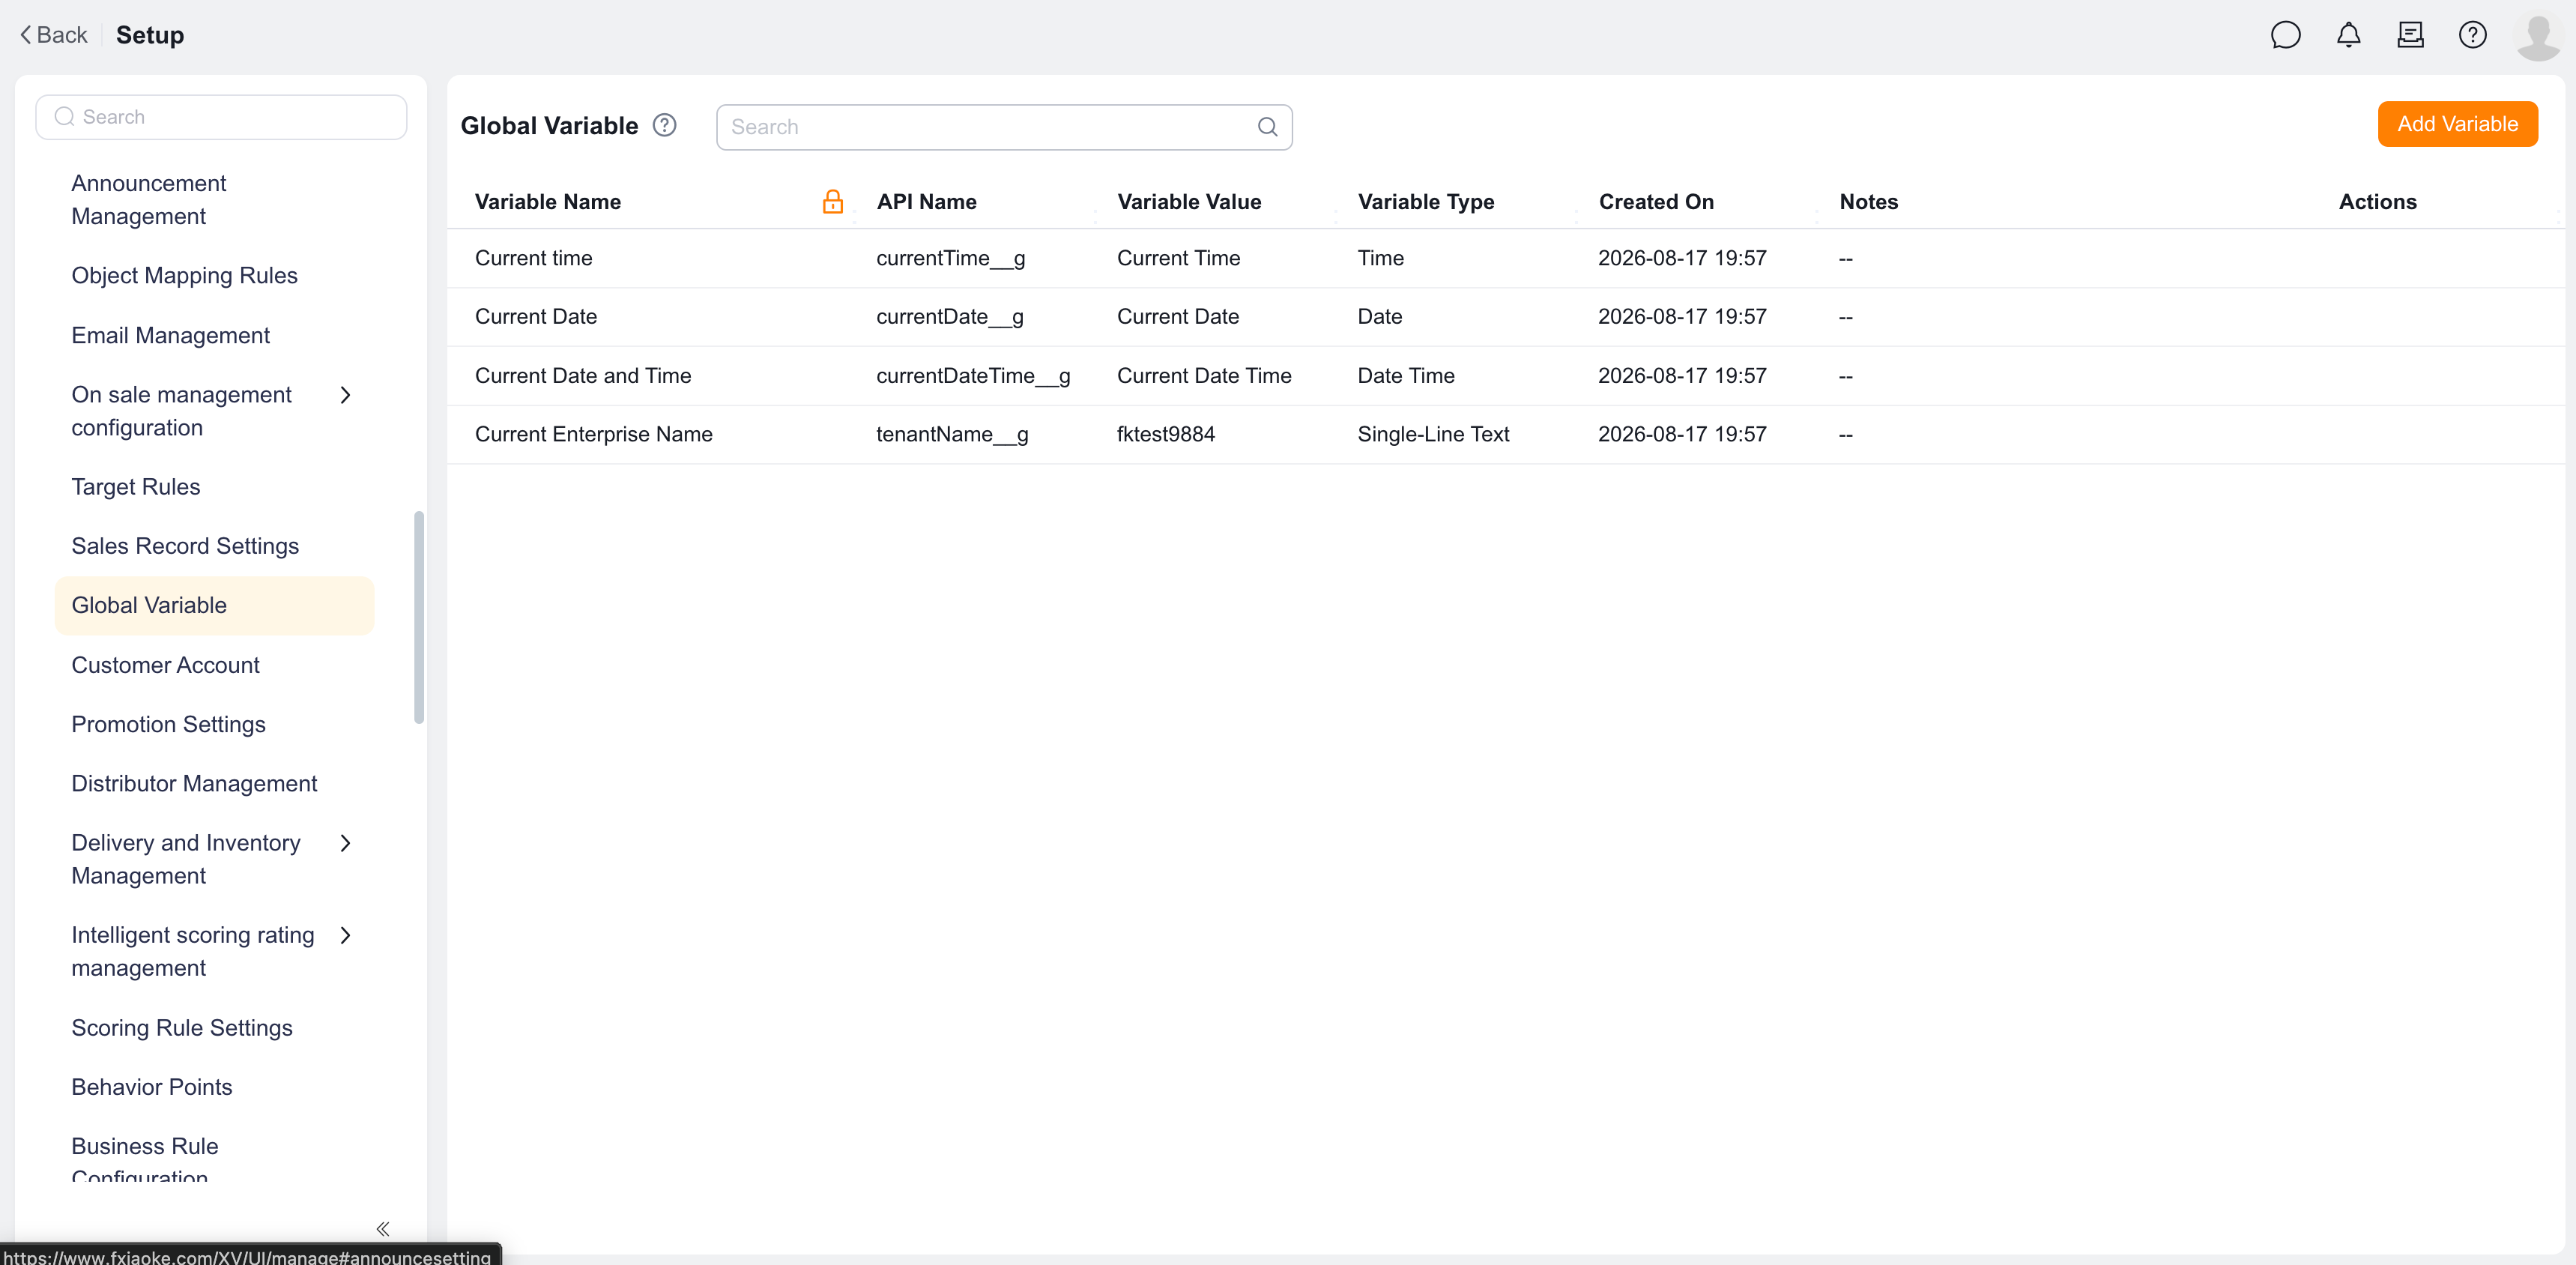Open Distributor Management
This screenshot has height=1265, width=2576.
pos(194,784)
